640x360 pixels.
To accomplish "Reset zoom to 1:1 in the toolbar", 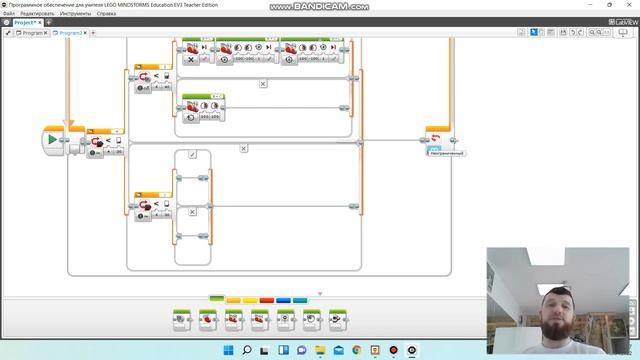I will coord(607,32).
